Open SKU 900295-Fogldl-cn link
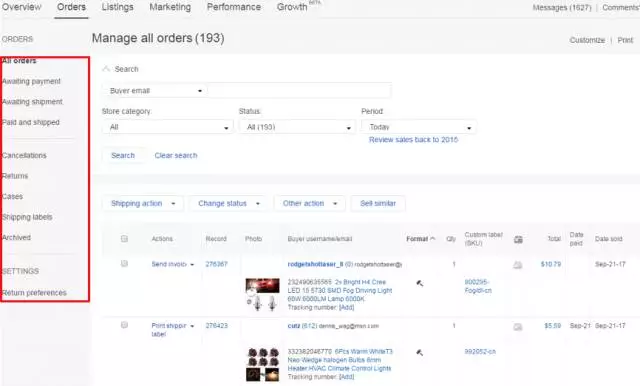Screen dimensions: 640x386 [478, 286]
